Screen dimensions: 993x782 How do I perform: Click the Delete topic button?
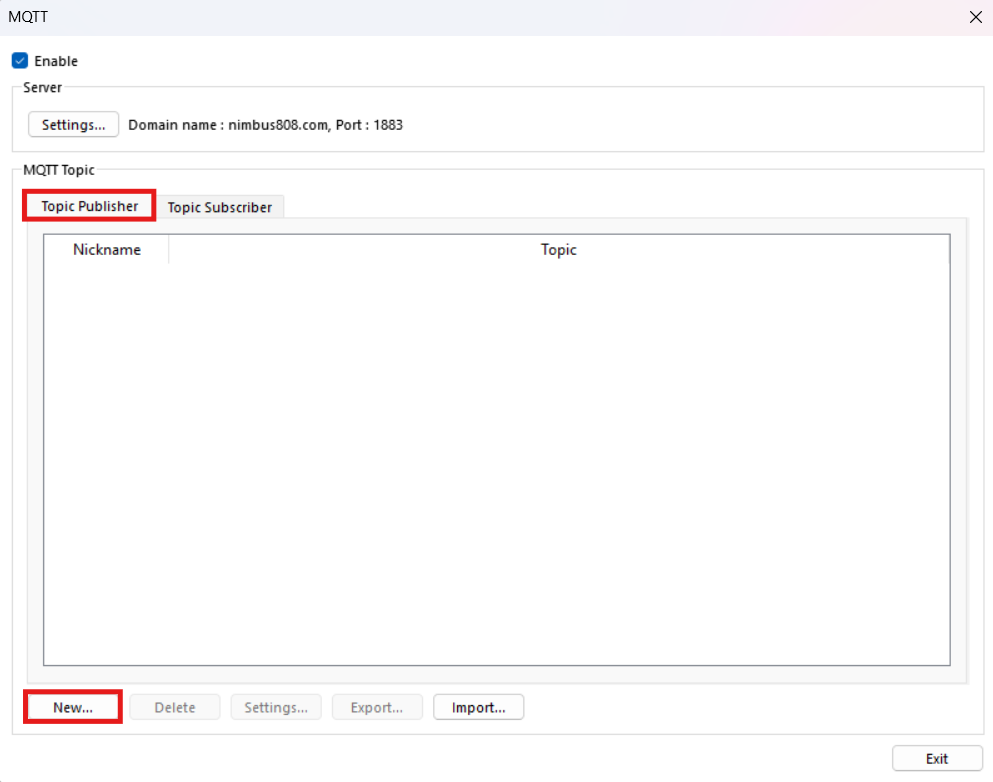(x=174, y=707)
